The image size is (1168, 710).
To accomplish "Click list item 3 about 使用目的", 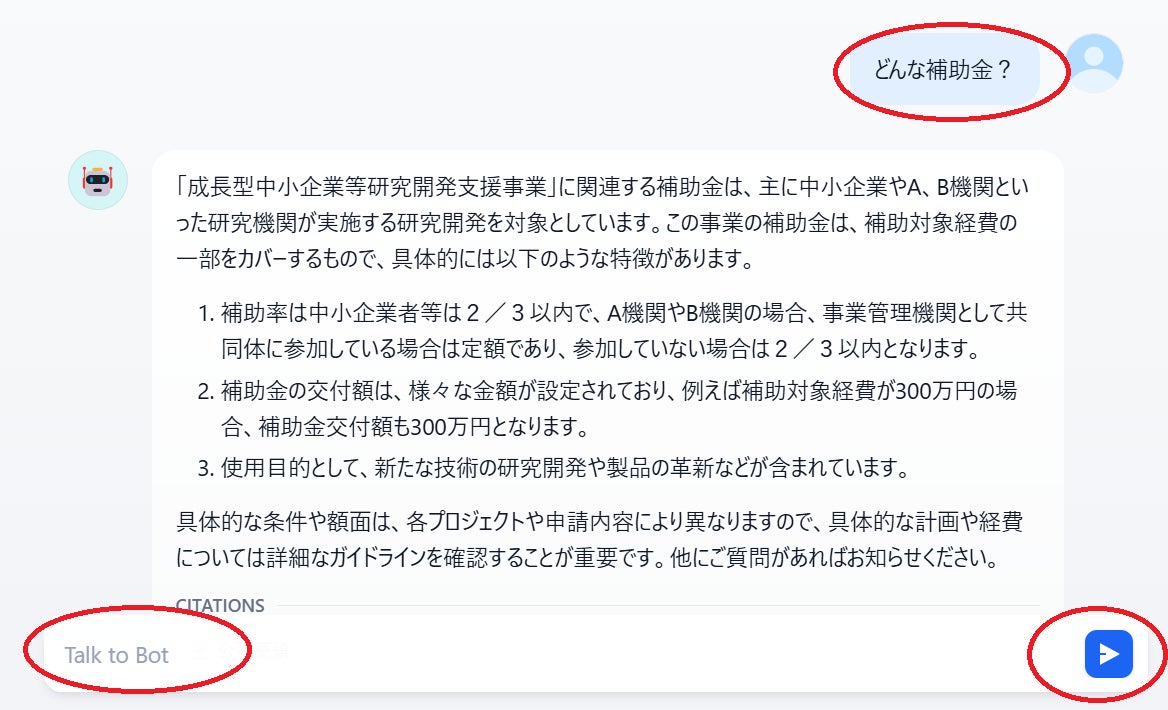I will tap(553, 468).
